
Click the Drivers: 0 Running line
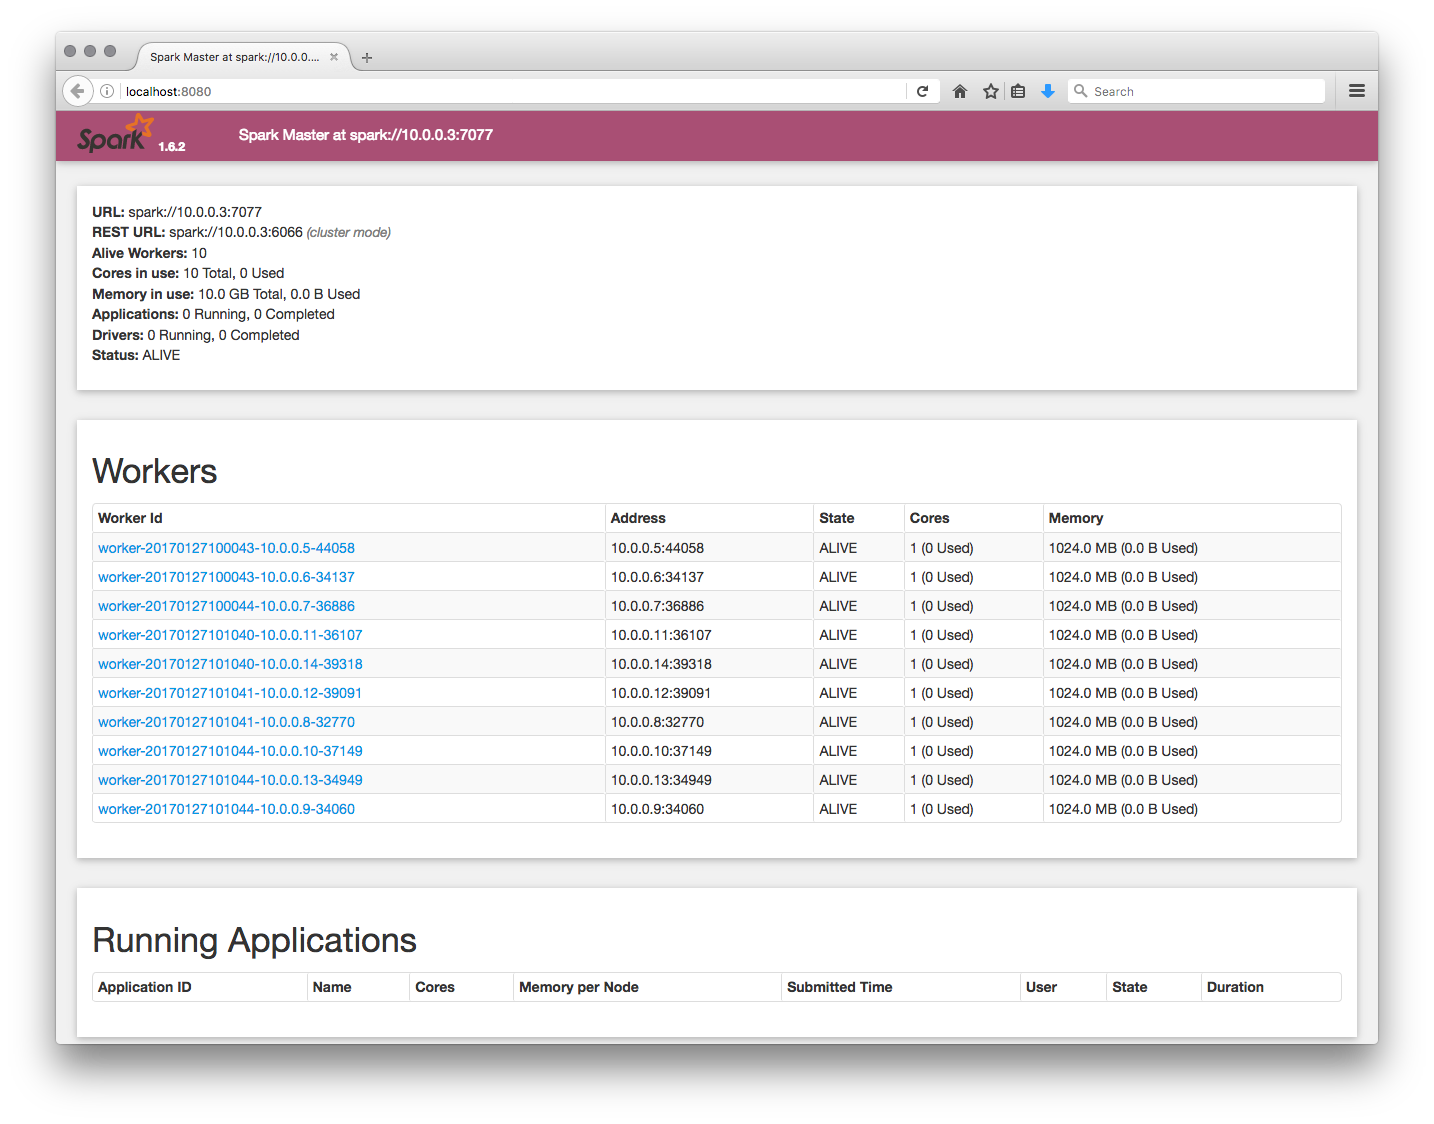[196, 335]
